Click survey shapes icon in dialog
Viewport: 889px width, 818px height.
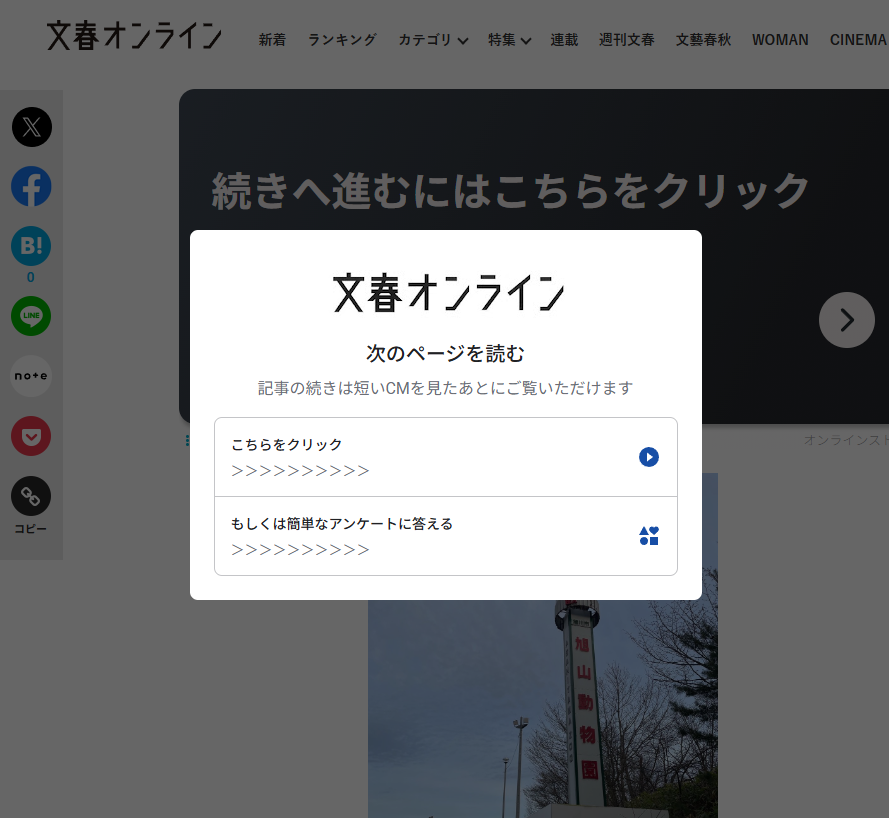click(649, 536)
